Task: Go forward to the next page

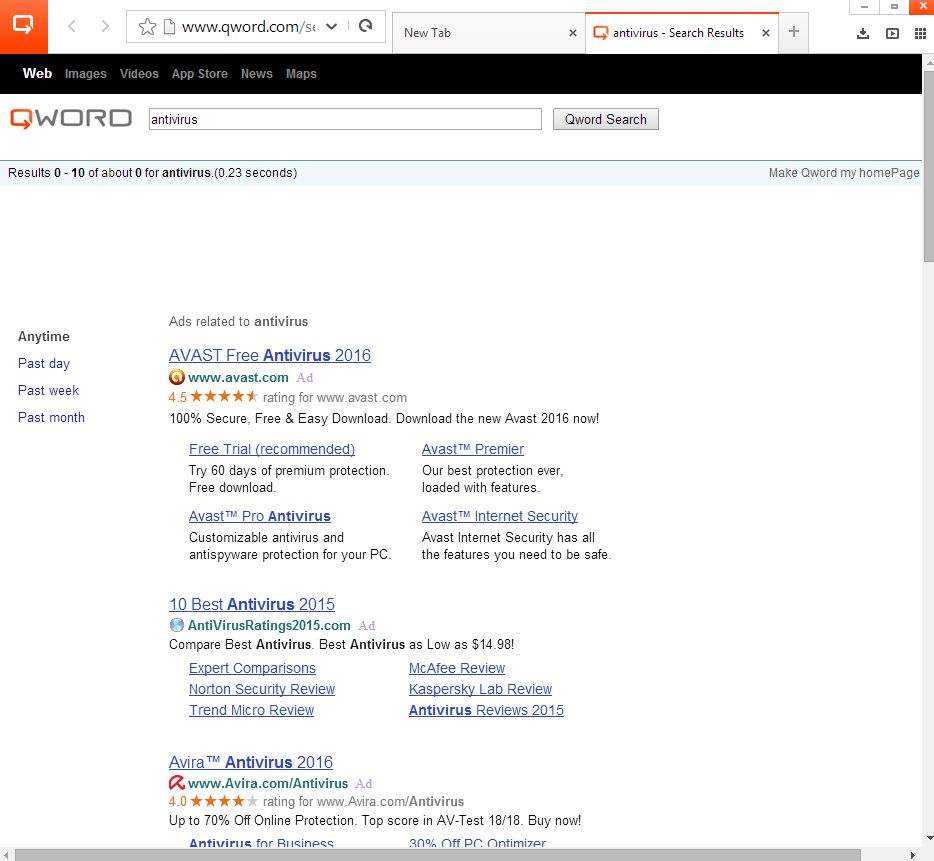Action: 105,27
